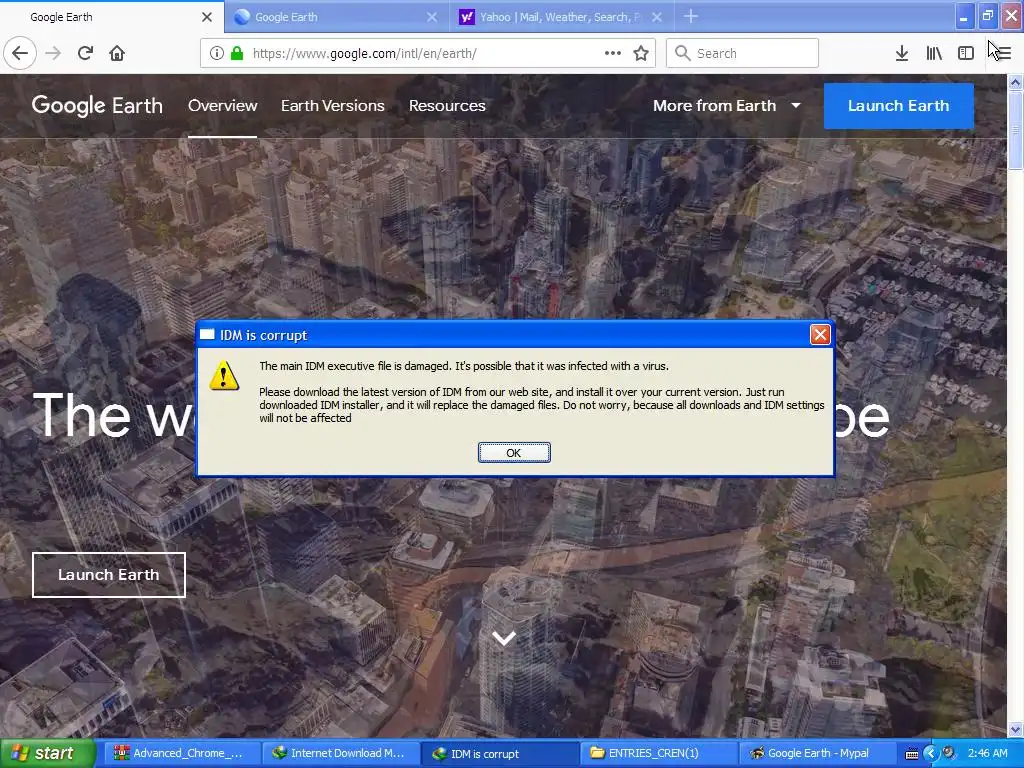The image size is (1024, 768).
Task: Open the downloads arrow icon
Action: (901, 53)
